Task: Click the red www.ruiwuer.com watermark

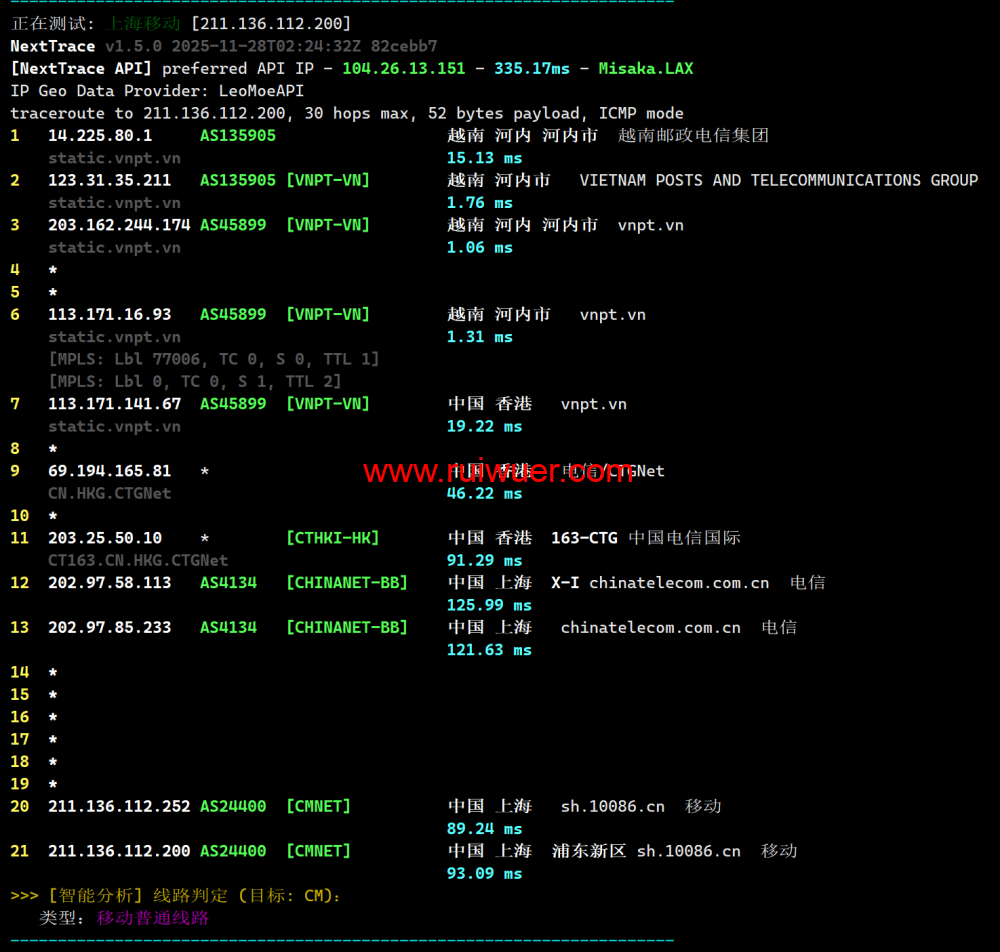Action: 497,472
